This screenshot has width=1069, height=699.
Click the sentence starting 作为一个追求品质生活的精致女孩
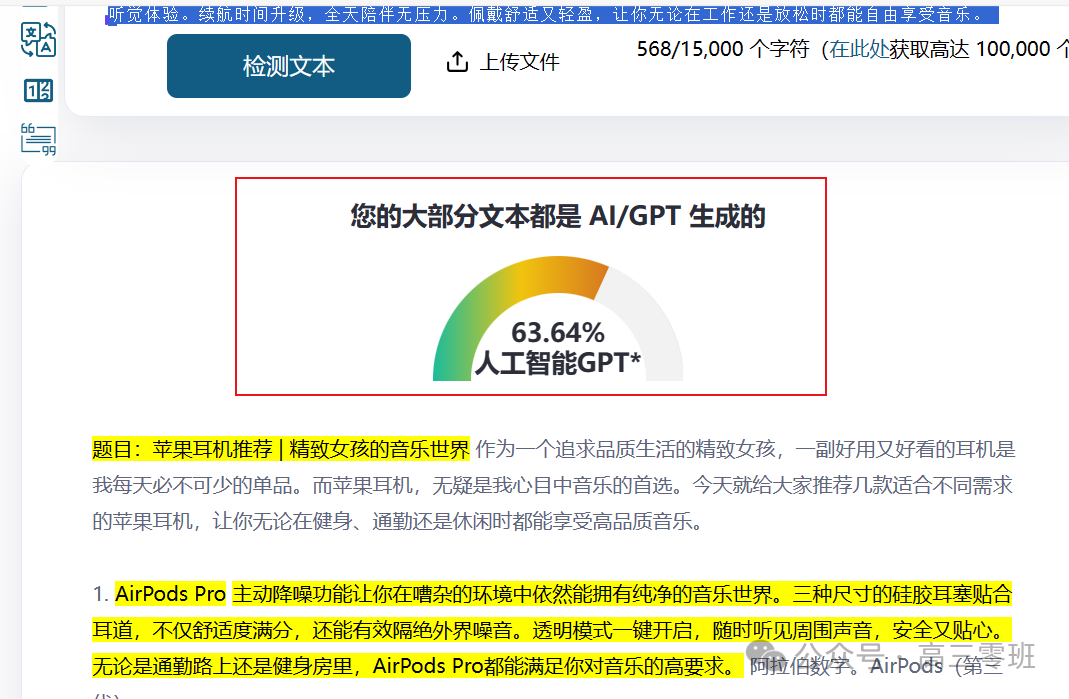point(746,449)
